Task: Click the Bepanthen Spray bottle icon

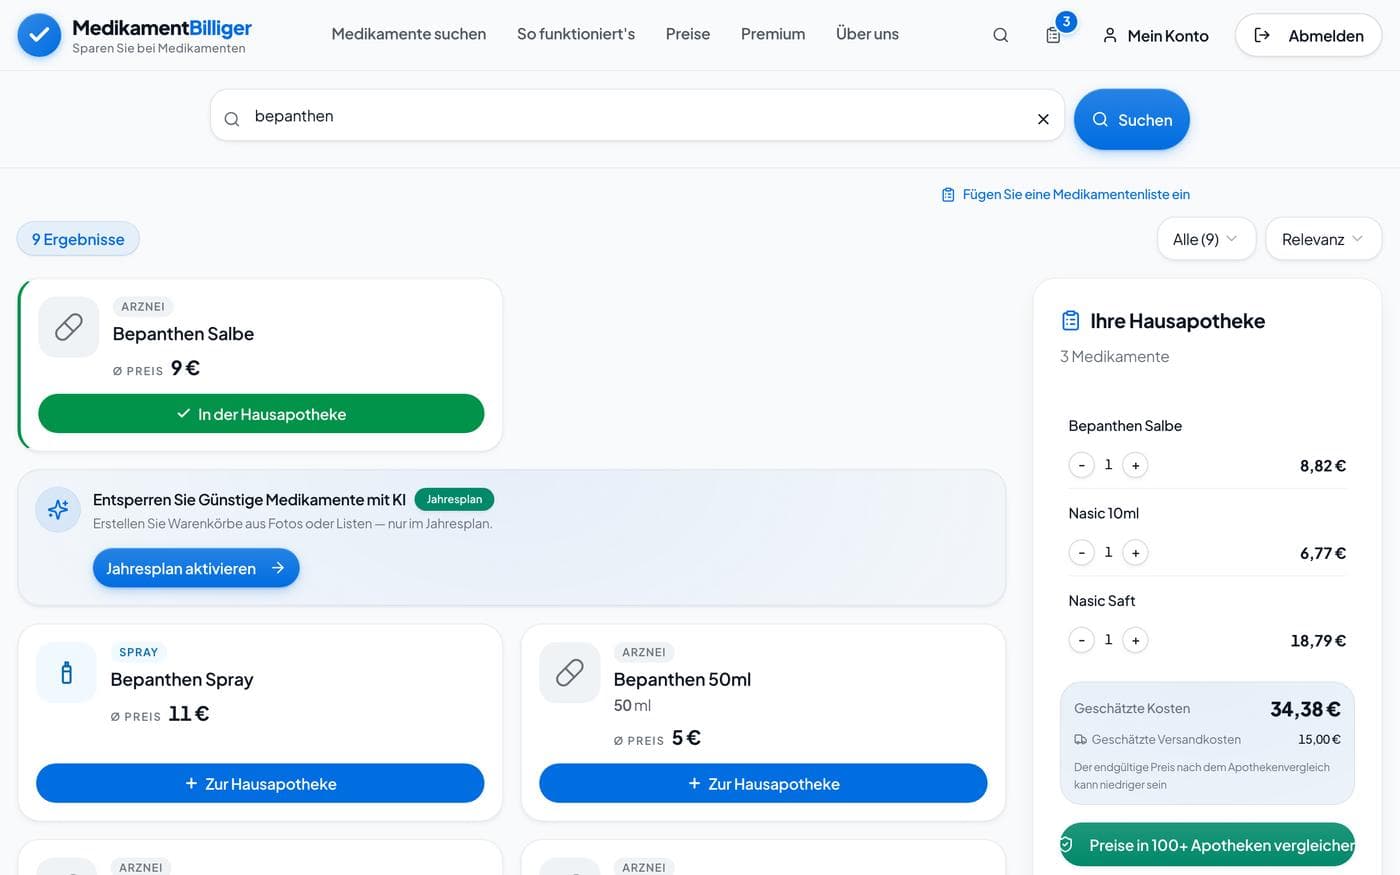Action: 67,673
